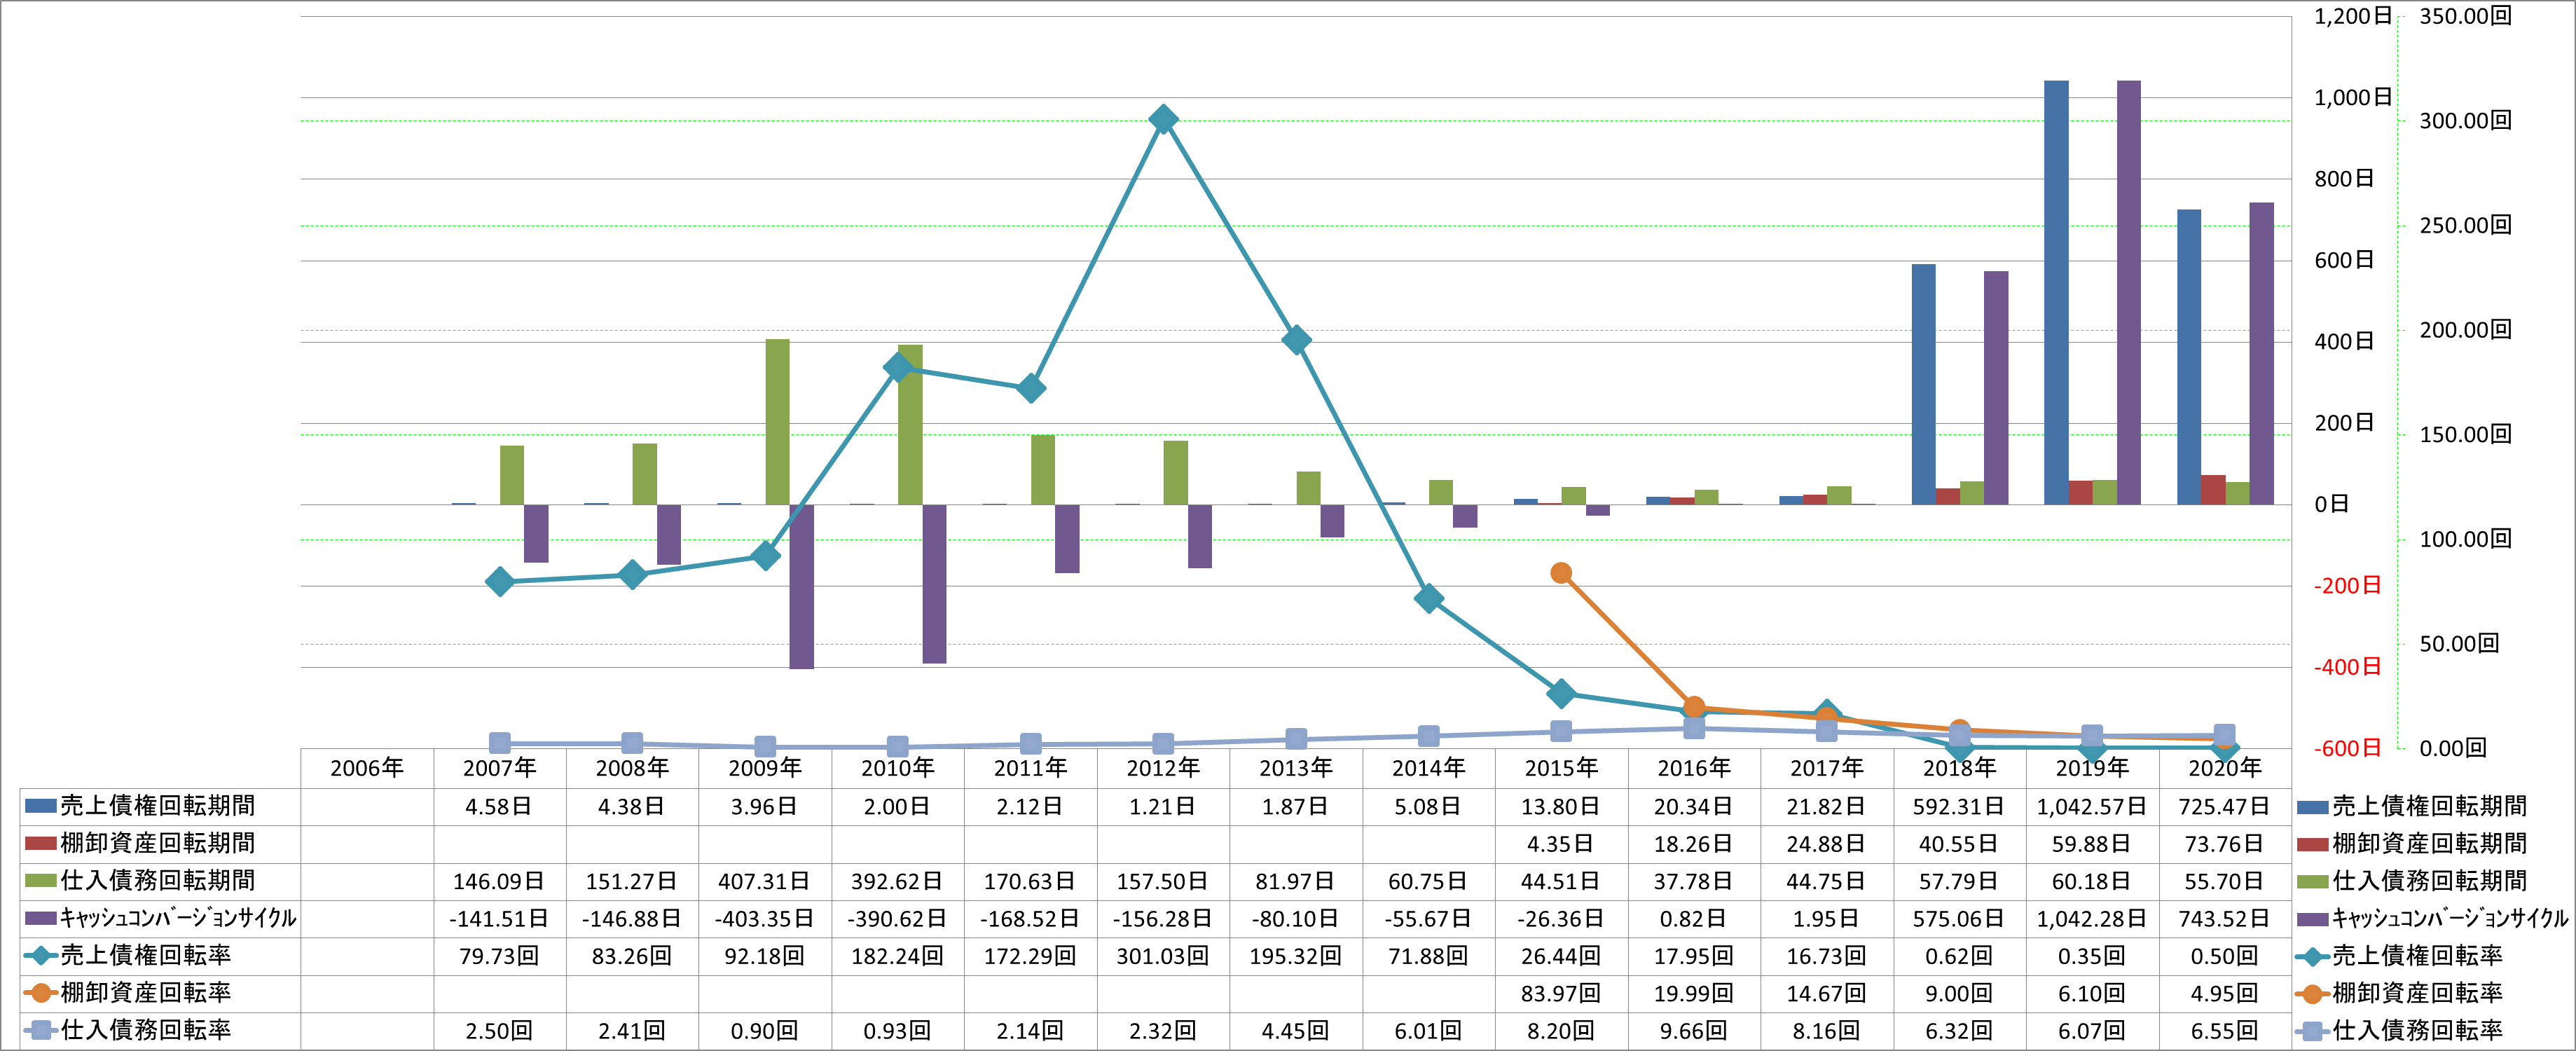This screenshot has width=2576, height=1051.
Task: Click the 2016年 column header
Action: click(x=1694, y=768)
